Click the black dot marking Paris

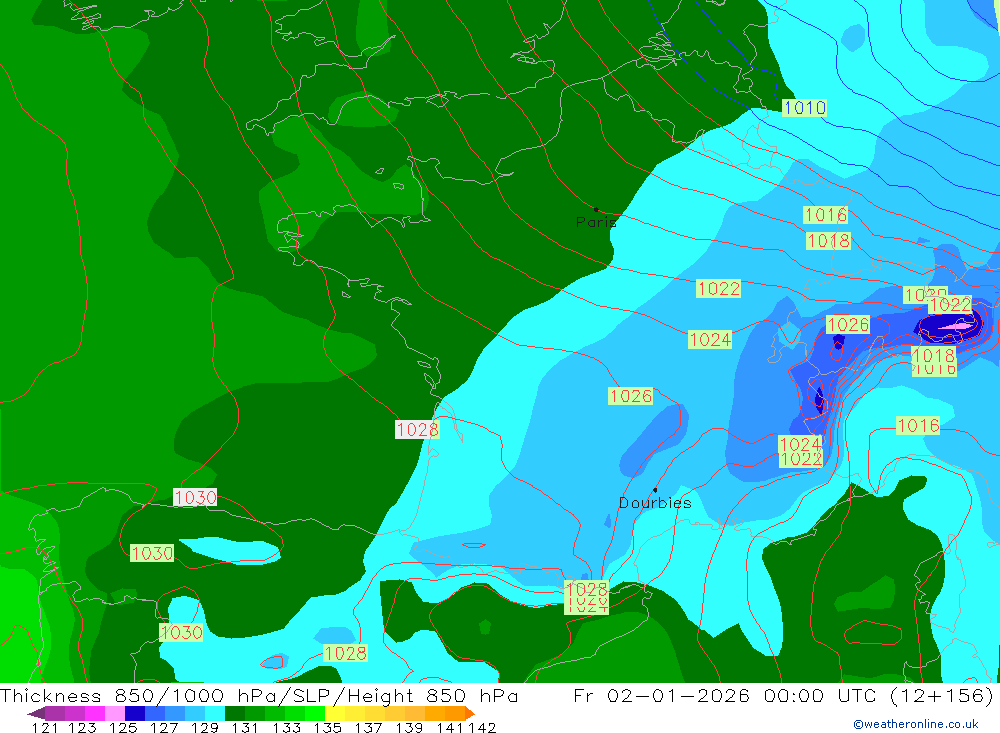click(596, 209)
